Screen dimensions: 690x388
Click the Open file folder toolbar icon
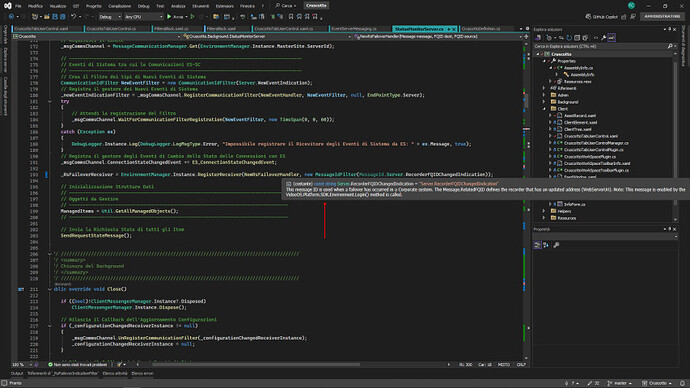pyautogui.click(x=47, y=17)
